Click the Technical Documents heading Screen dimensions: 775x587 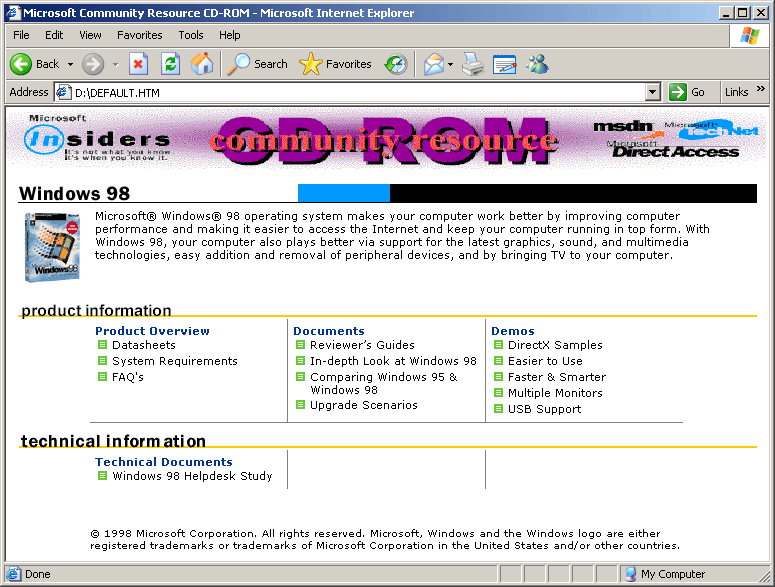164,461
